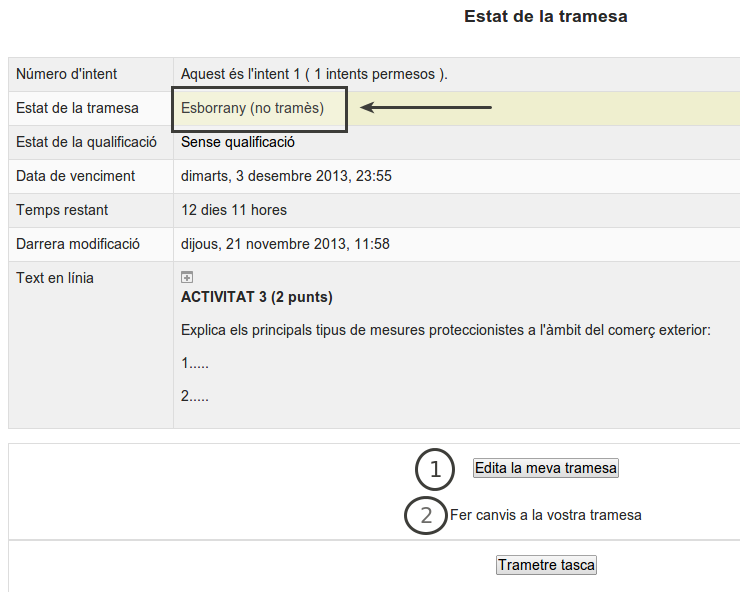The image size is (740, 594).
Task: Click the 'Número d'intent' row label
Action: coord(67,74)
